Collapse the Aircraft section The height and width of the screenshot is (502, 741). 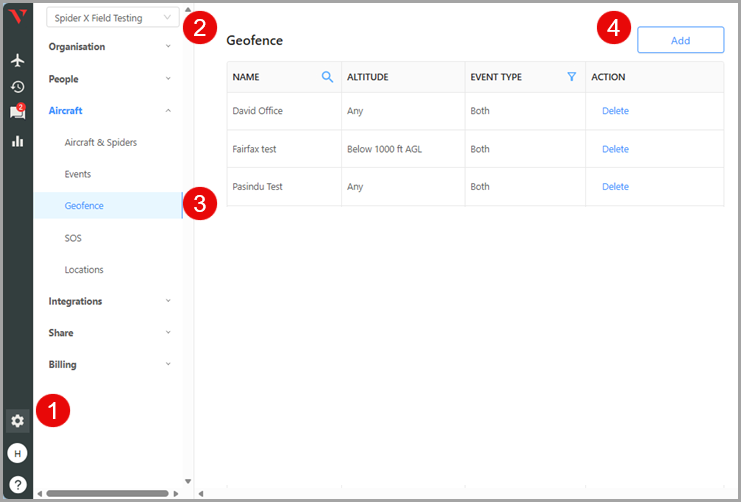110,111
